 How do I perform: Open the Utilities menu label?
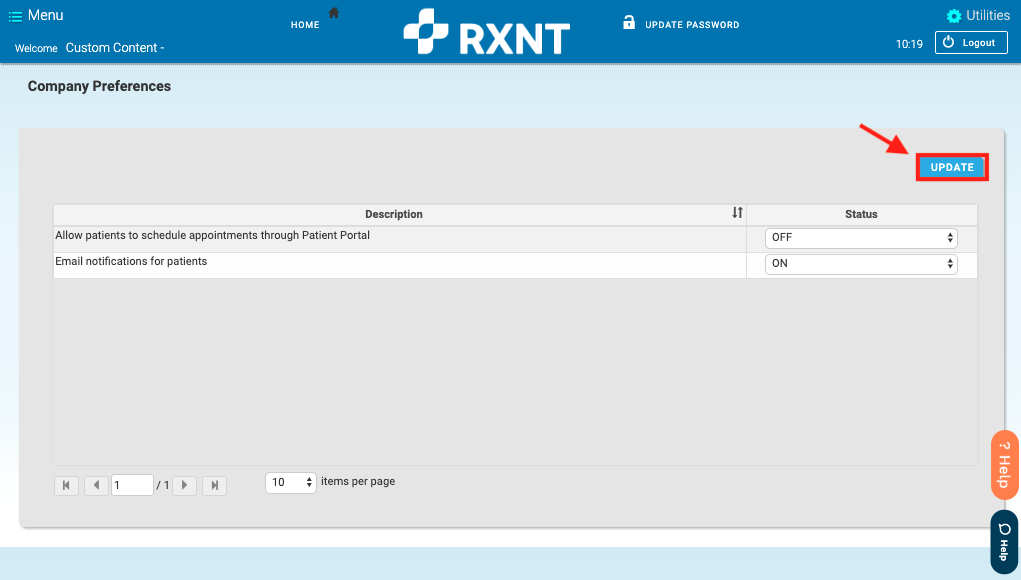988,16
